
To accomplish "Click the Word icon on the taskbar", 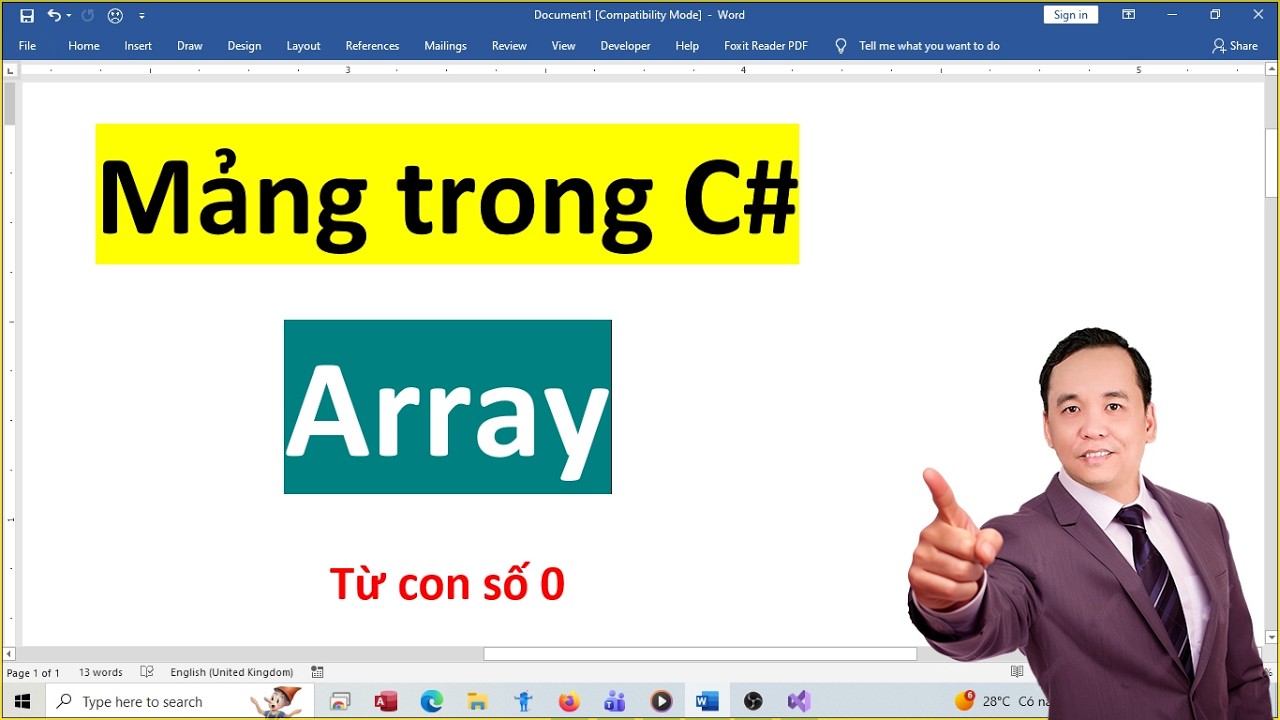I will pos(707,701).
